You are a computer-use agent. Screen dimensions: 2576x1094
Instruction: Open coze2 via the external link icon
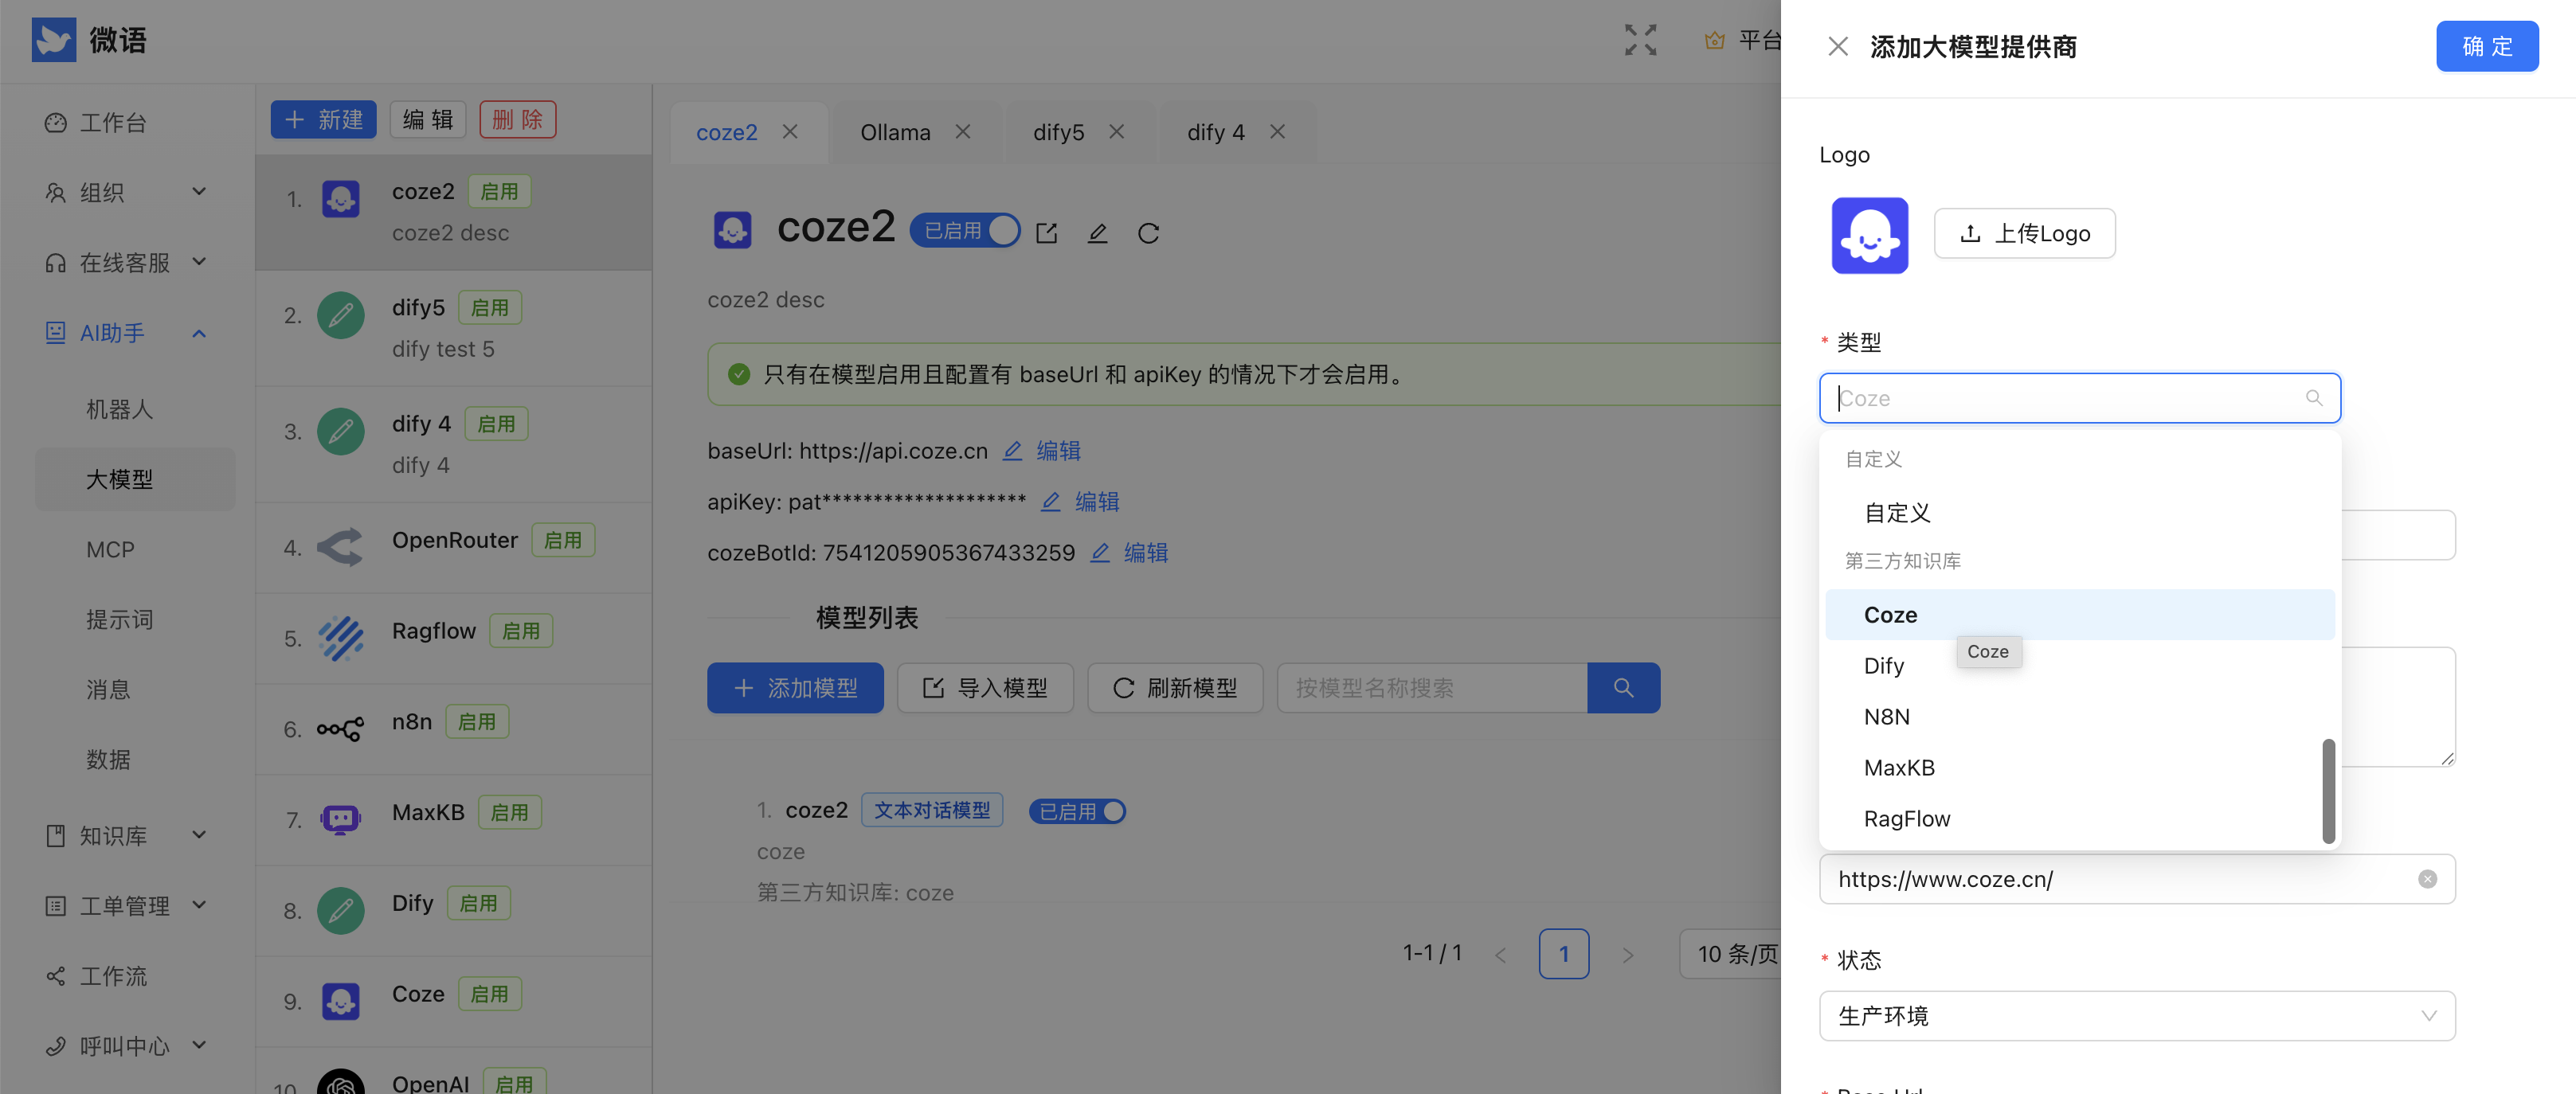pos(1046,232)
